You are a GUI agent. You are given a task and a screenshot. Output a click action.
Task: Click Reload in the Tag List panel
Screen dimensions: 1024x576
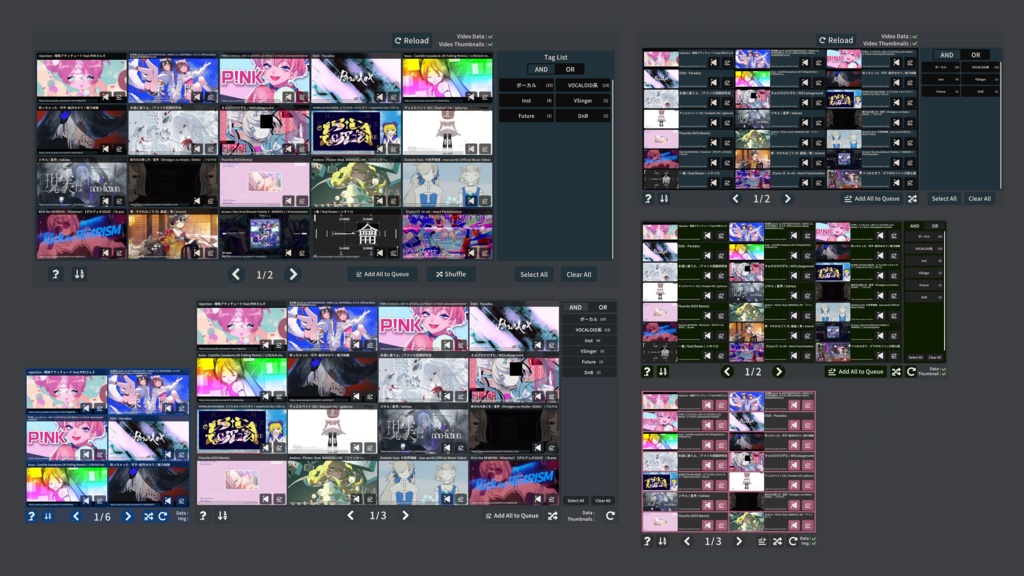(x=411, y=40)
